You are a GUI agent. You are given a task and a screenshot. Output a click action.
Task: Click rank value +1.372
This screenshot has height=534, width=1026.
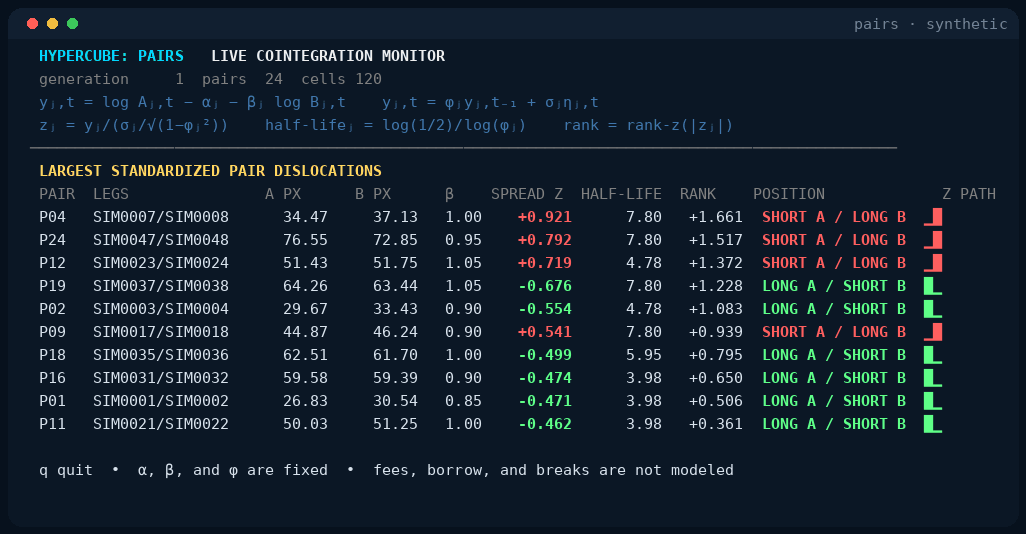pos(716,263)
